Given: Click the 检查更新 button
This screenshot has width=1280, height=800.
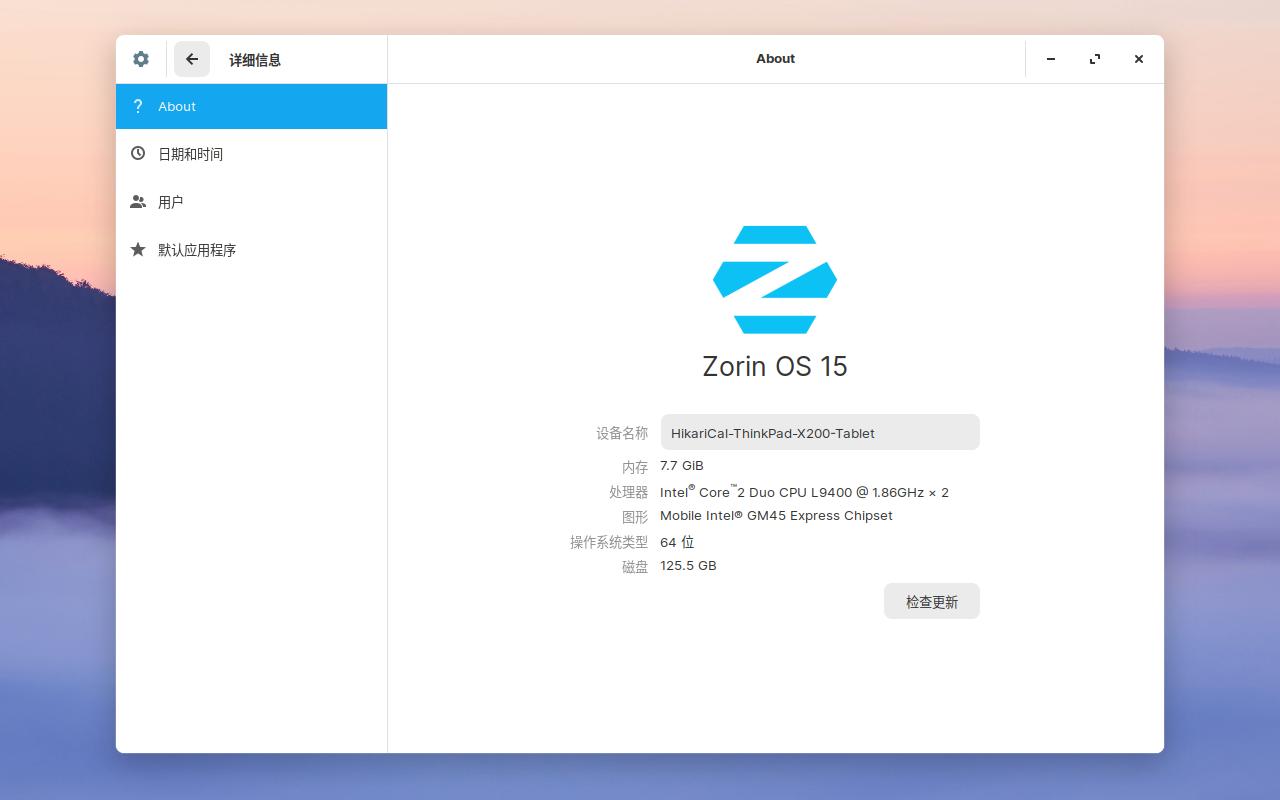Looking at the screenshot, I should [x=931, y=601].
